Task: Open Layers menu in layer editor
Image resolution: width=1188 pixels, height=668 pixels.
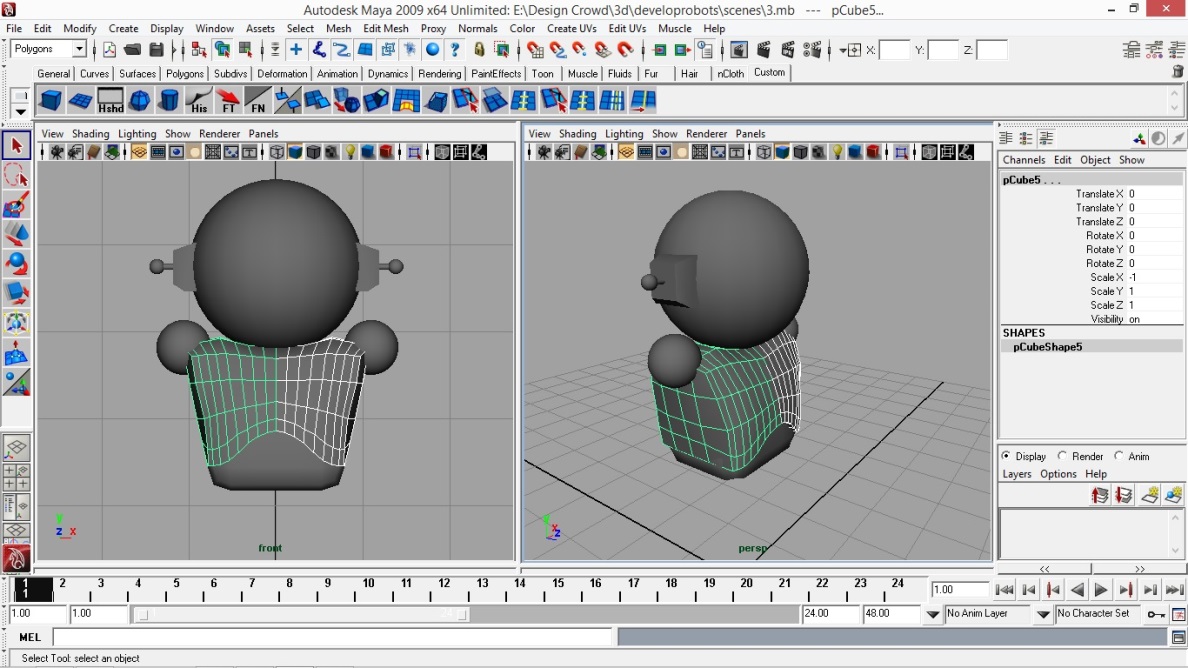Action: pyautogui.click(x=1017, y=474)
